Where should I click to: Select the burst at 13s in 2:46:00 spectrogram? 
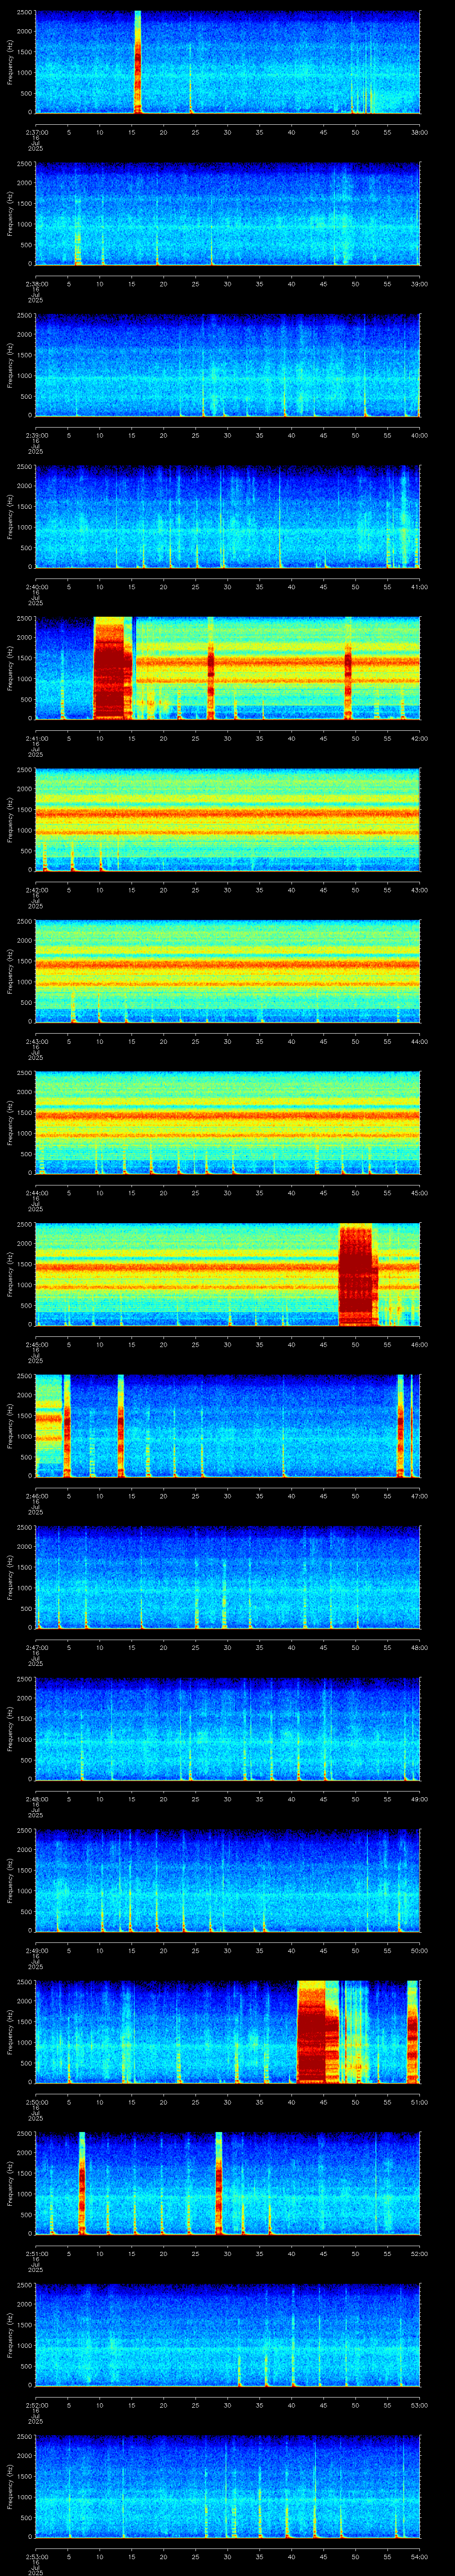point(121,1425)
